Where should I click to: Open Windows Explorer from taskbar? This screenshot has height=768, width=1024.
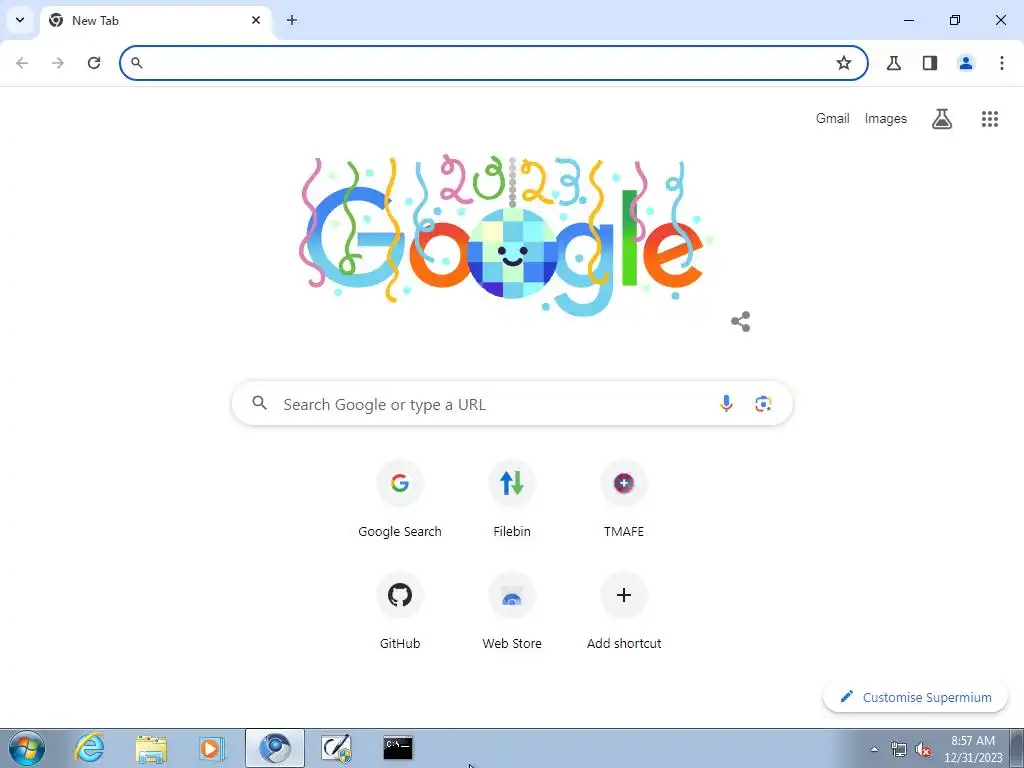pyautogui.click(x=151, y=748)
